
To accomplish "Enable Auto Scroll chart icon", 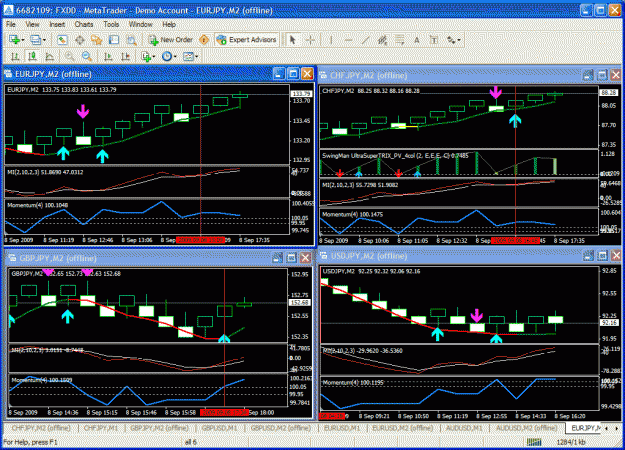I will [108, 57].
